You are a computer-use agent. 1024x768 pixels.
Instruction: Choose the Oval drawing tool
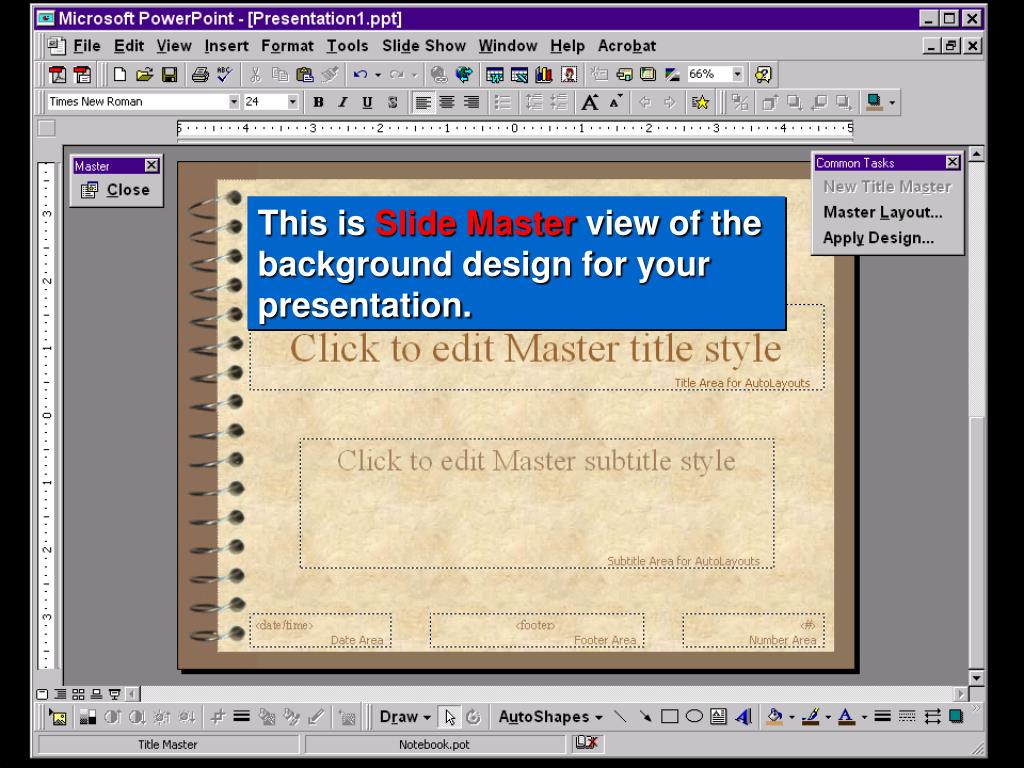pos(694,717)
